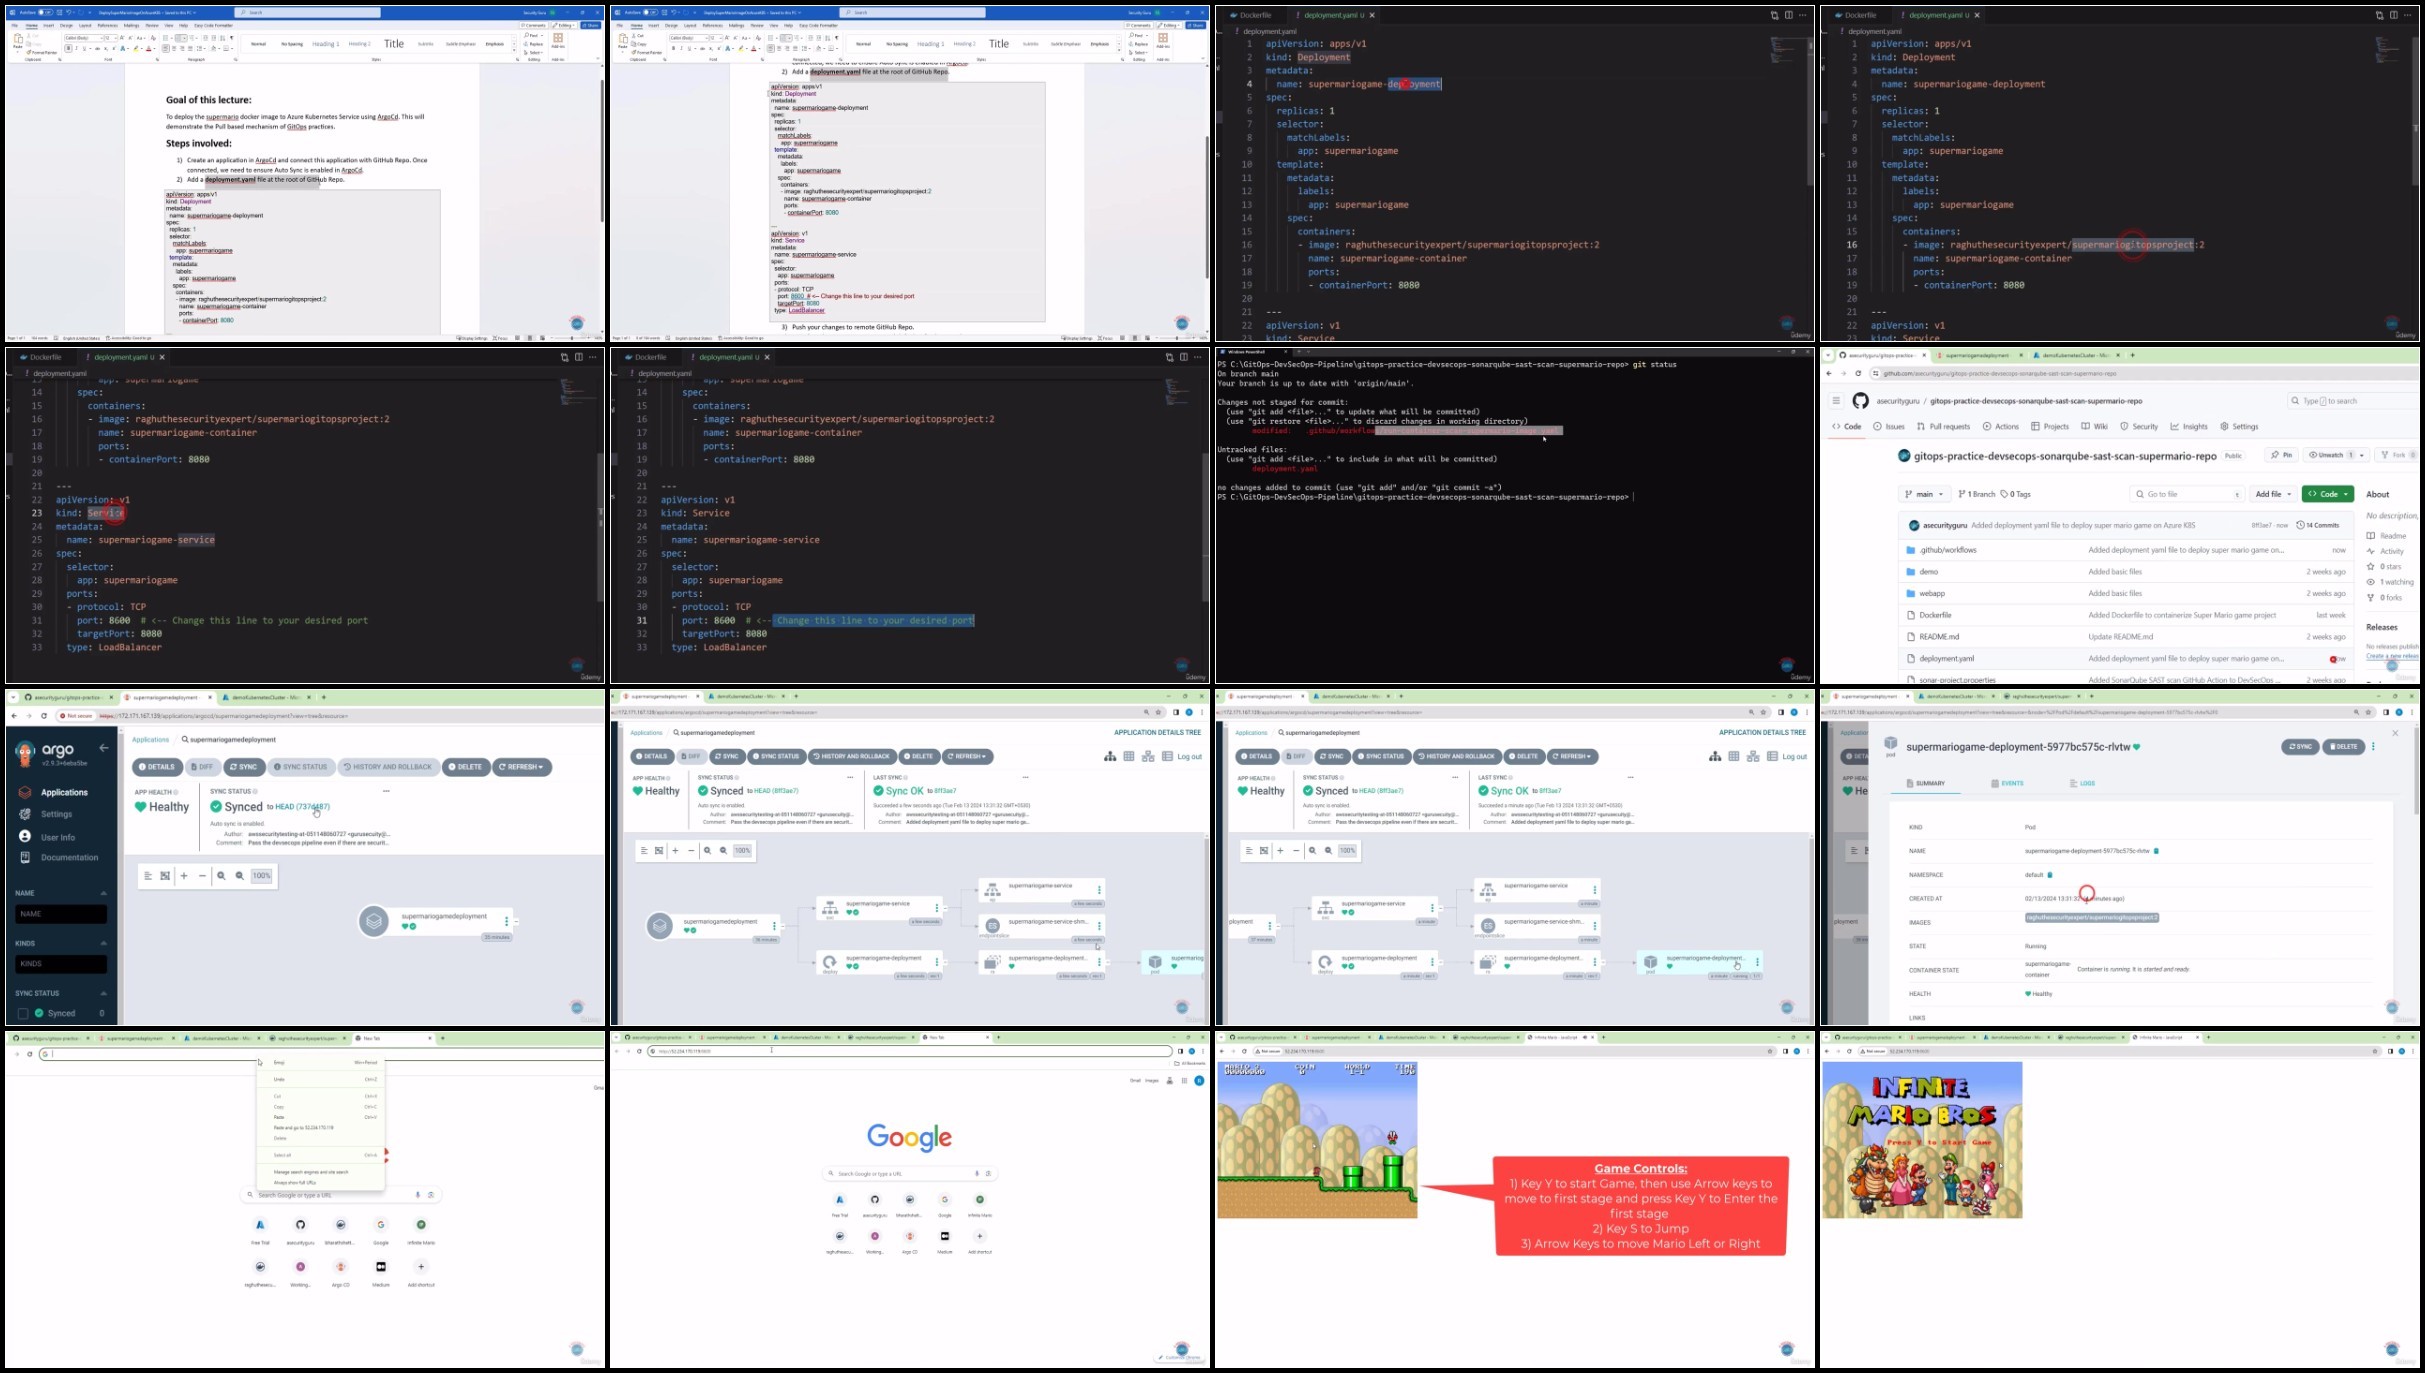
Task: Click GitHub's 'Type / to search' box
Action: [2352, 401]
